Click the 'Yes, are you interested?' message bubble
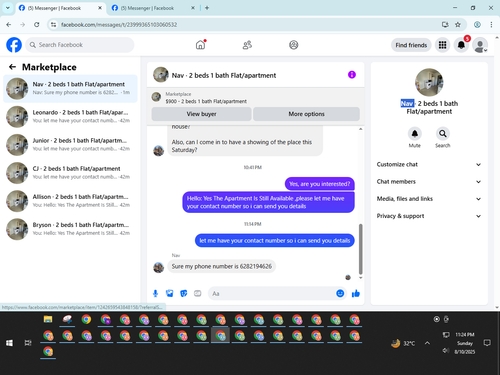Image resolution: width=500 pixels, height=375 pixels. coord(320,184)
